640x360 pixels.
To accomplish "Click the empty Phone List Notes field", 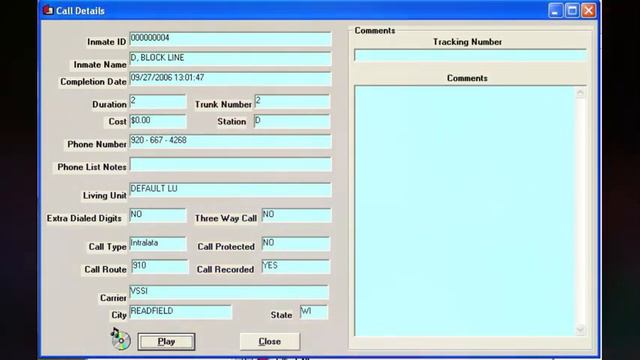I will [x=230, y=164].
